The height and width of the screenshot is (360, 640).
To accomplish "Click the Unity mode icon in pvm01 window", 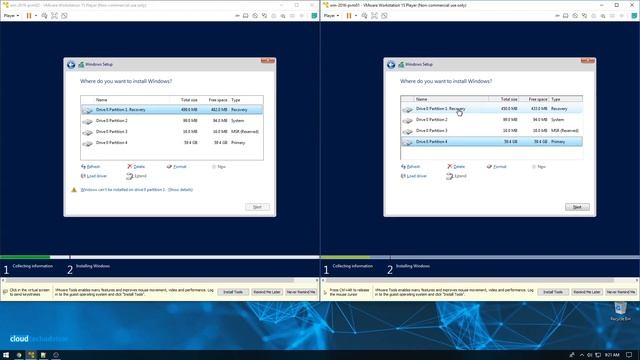I will click(384, 16).
